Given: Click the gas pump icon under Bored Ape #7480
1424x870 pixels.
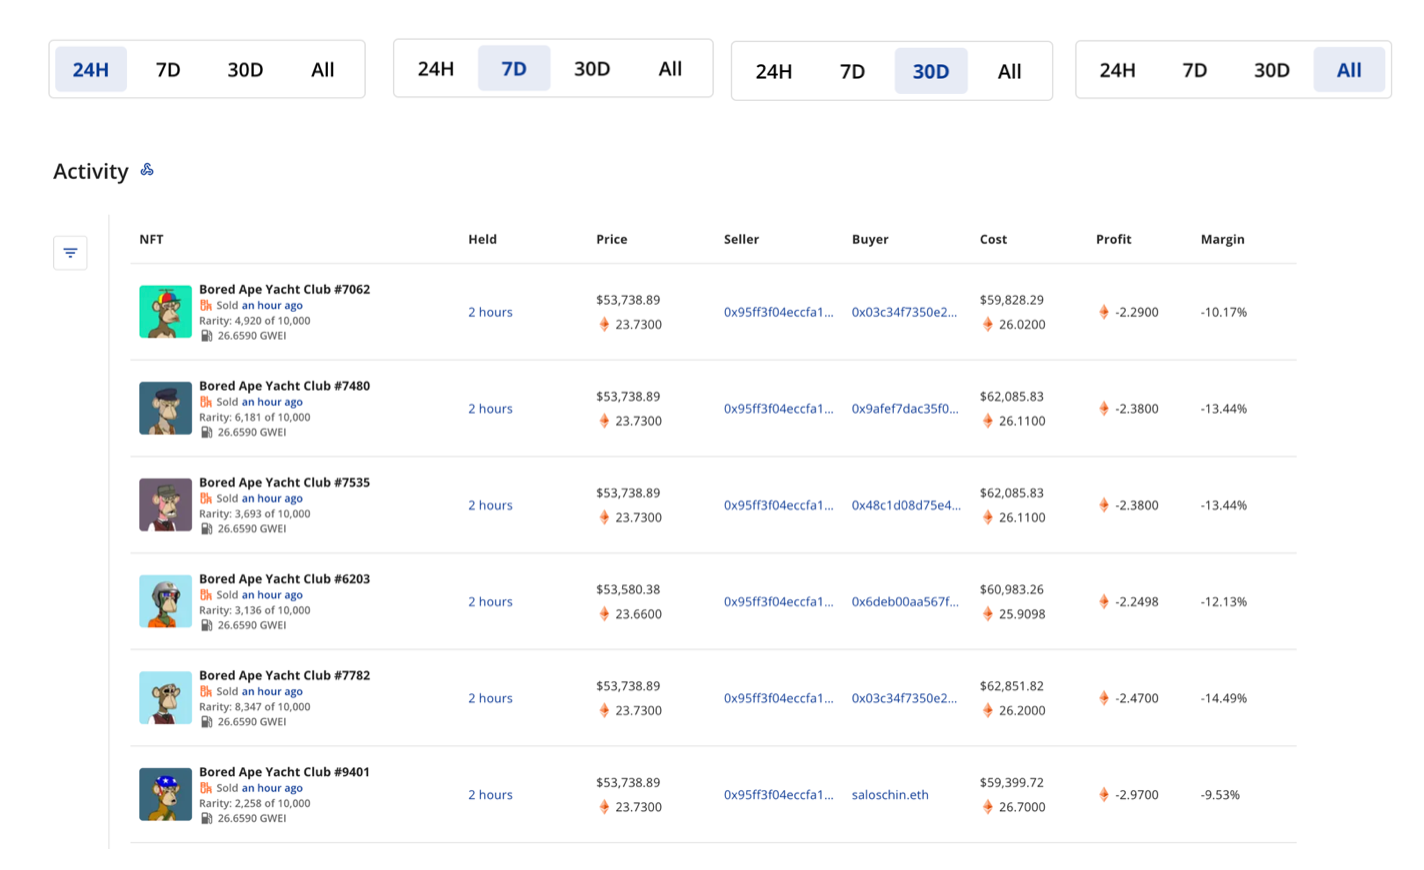Looking at the screenshot, I should [206, 433].
